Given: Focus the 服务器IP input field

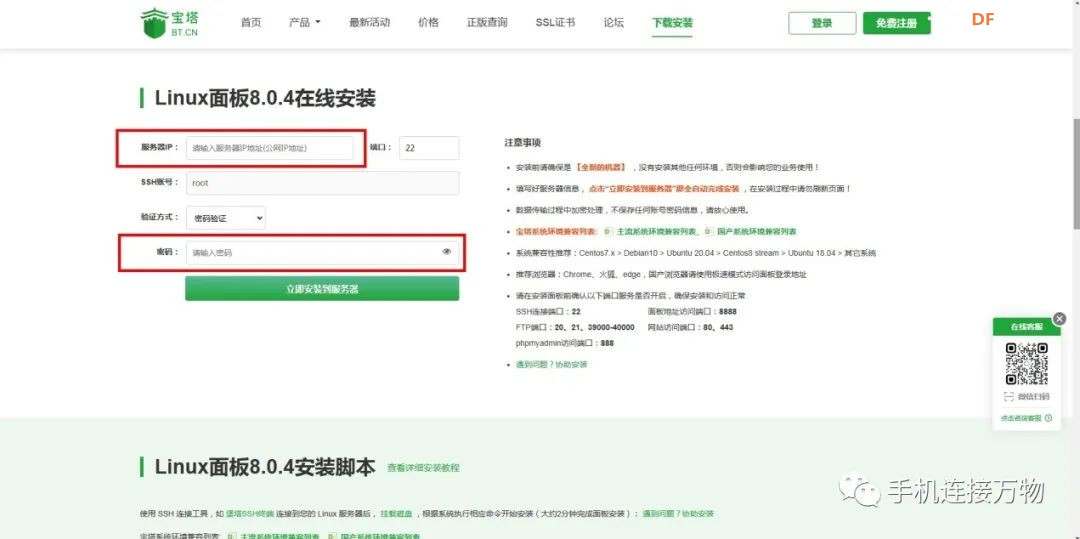Looking at the screenshot, I should (269, 148).
